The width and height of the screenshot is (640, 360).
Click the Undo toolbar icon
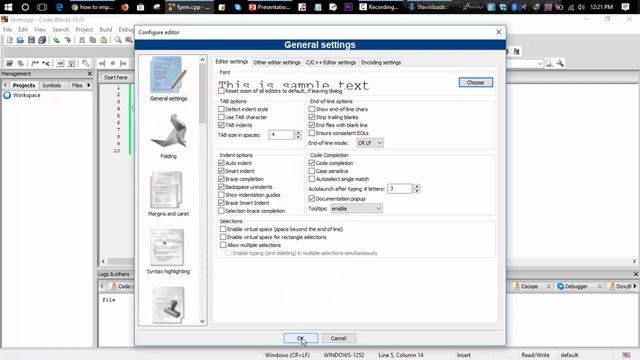[x=57, y=40]
